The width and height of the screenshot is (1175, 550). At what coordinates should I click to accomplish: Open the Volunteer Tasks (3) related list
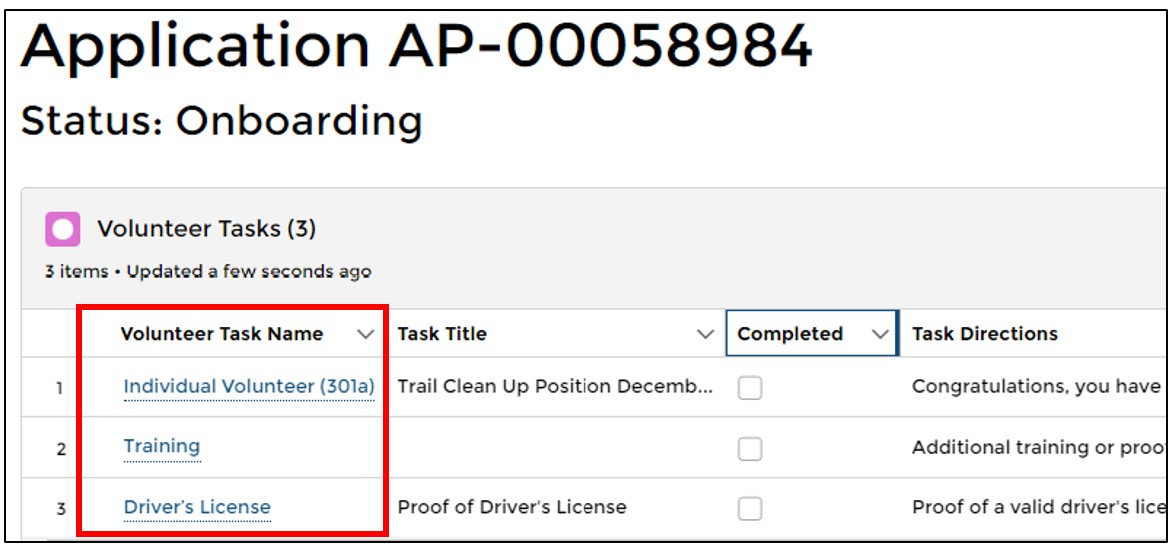pos(207,229)
